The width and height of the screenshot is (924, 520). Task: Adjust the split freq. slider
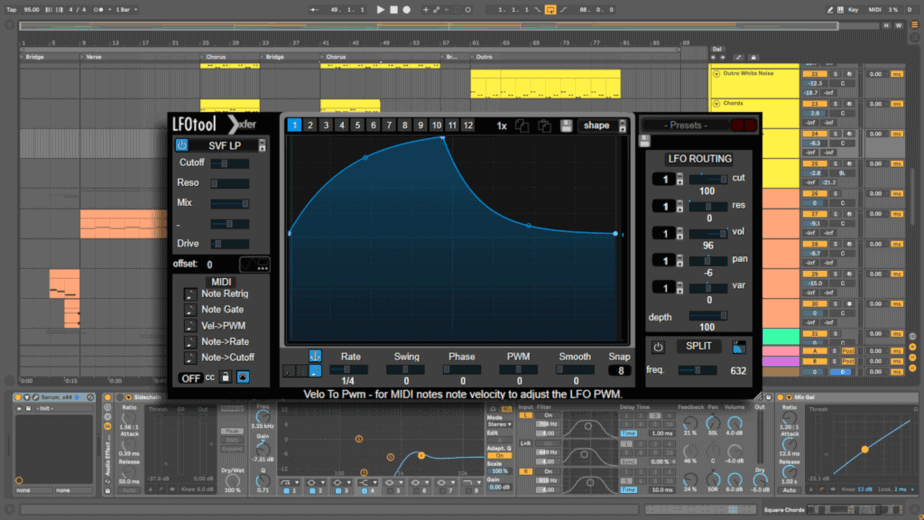[698, 370]
